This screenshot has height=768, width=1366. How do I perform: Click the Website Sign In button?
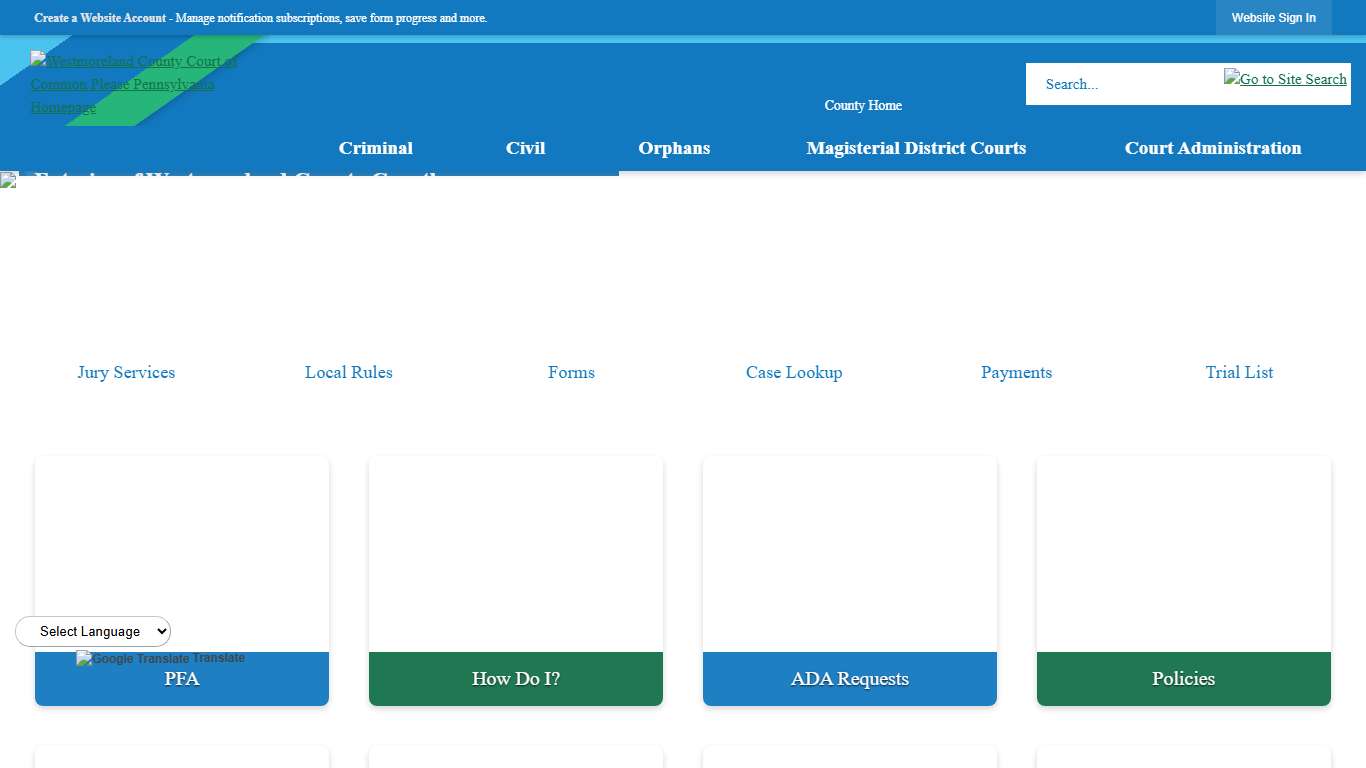[1274, 17]
